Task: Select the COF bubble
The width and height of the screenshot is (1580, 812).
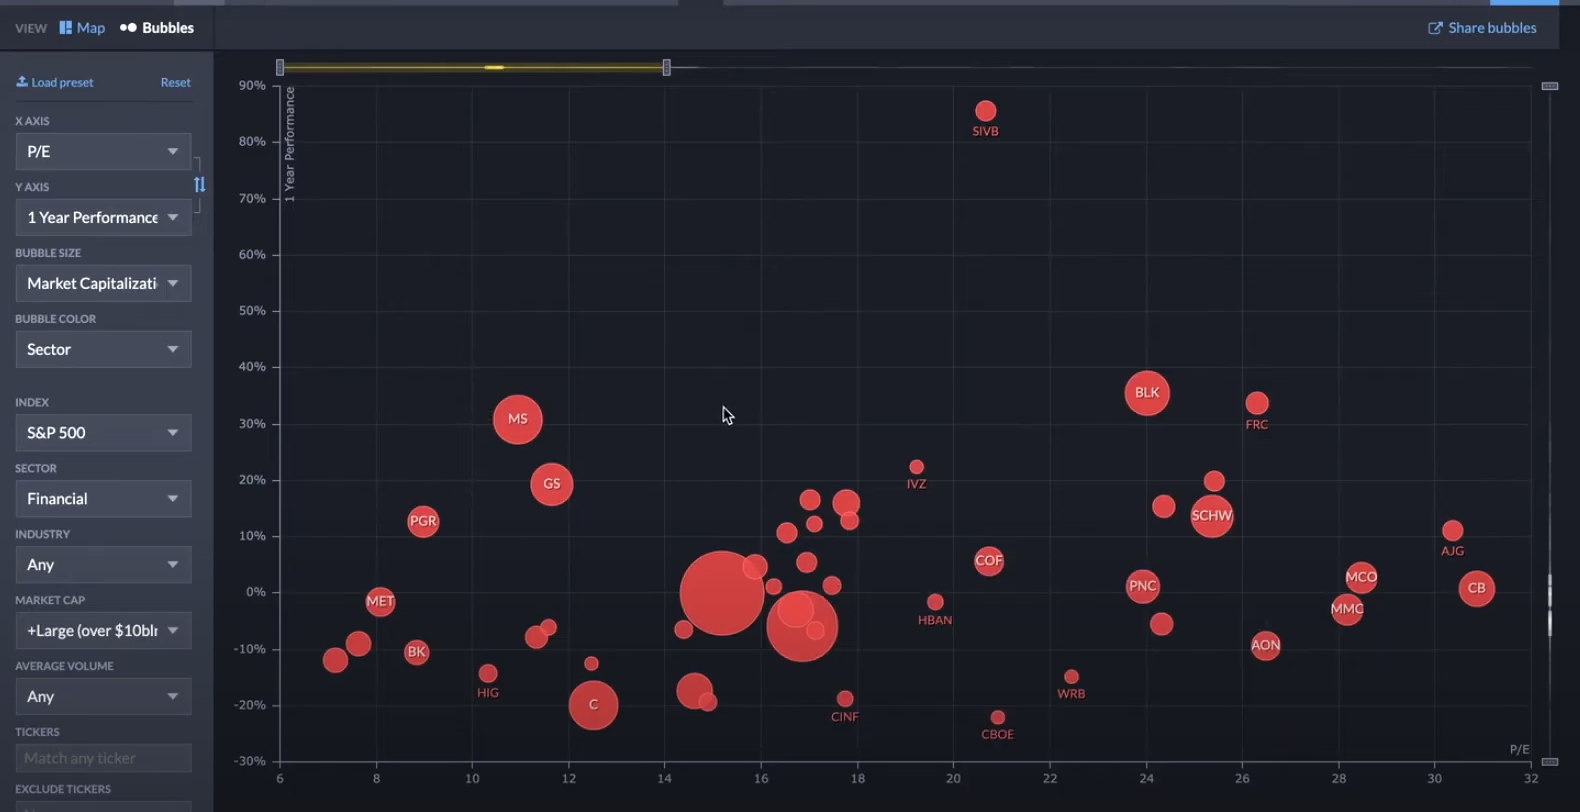Action: (x=989, y=561)
